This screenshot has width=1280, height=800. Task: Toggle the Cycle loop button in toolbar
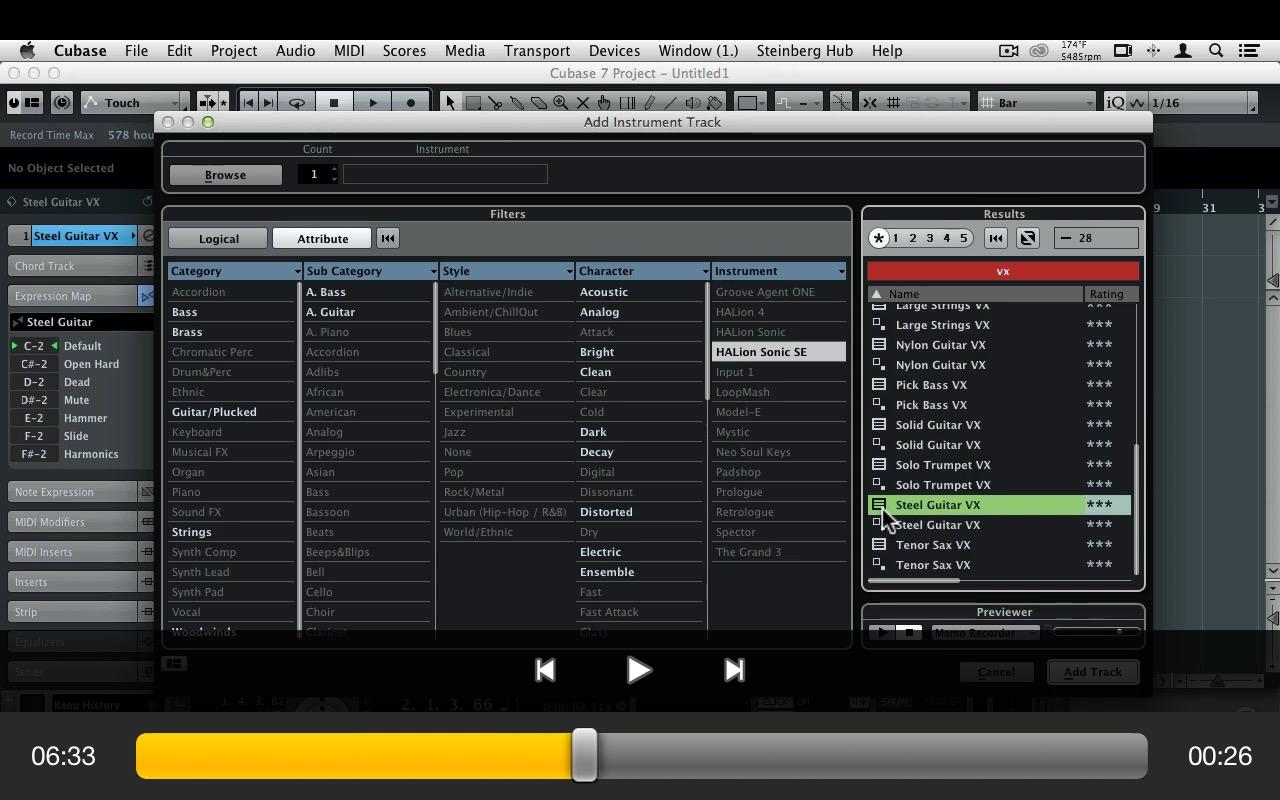[x=296, y=102]
